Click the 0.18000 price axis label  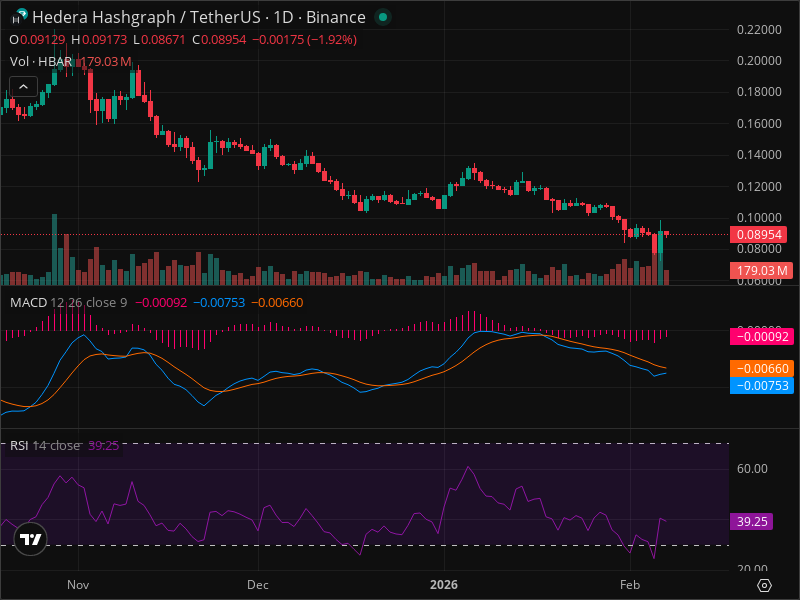759,92
